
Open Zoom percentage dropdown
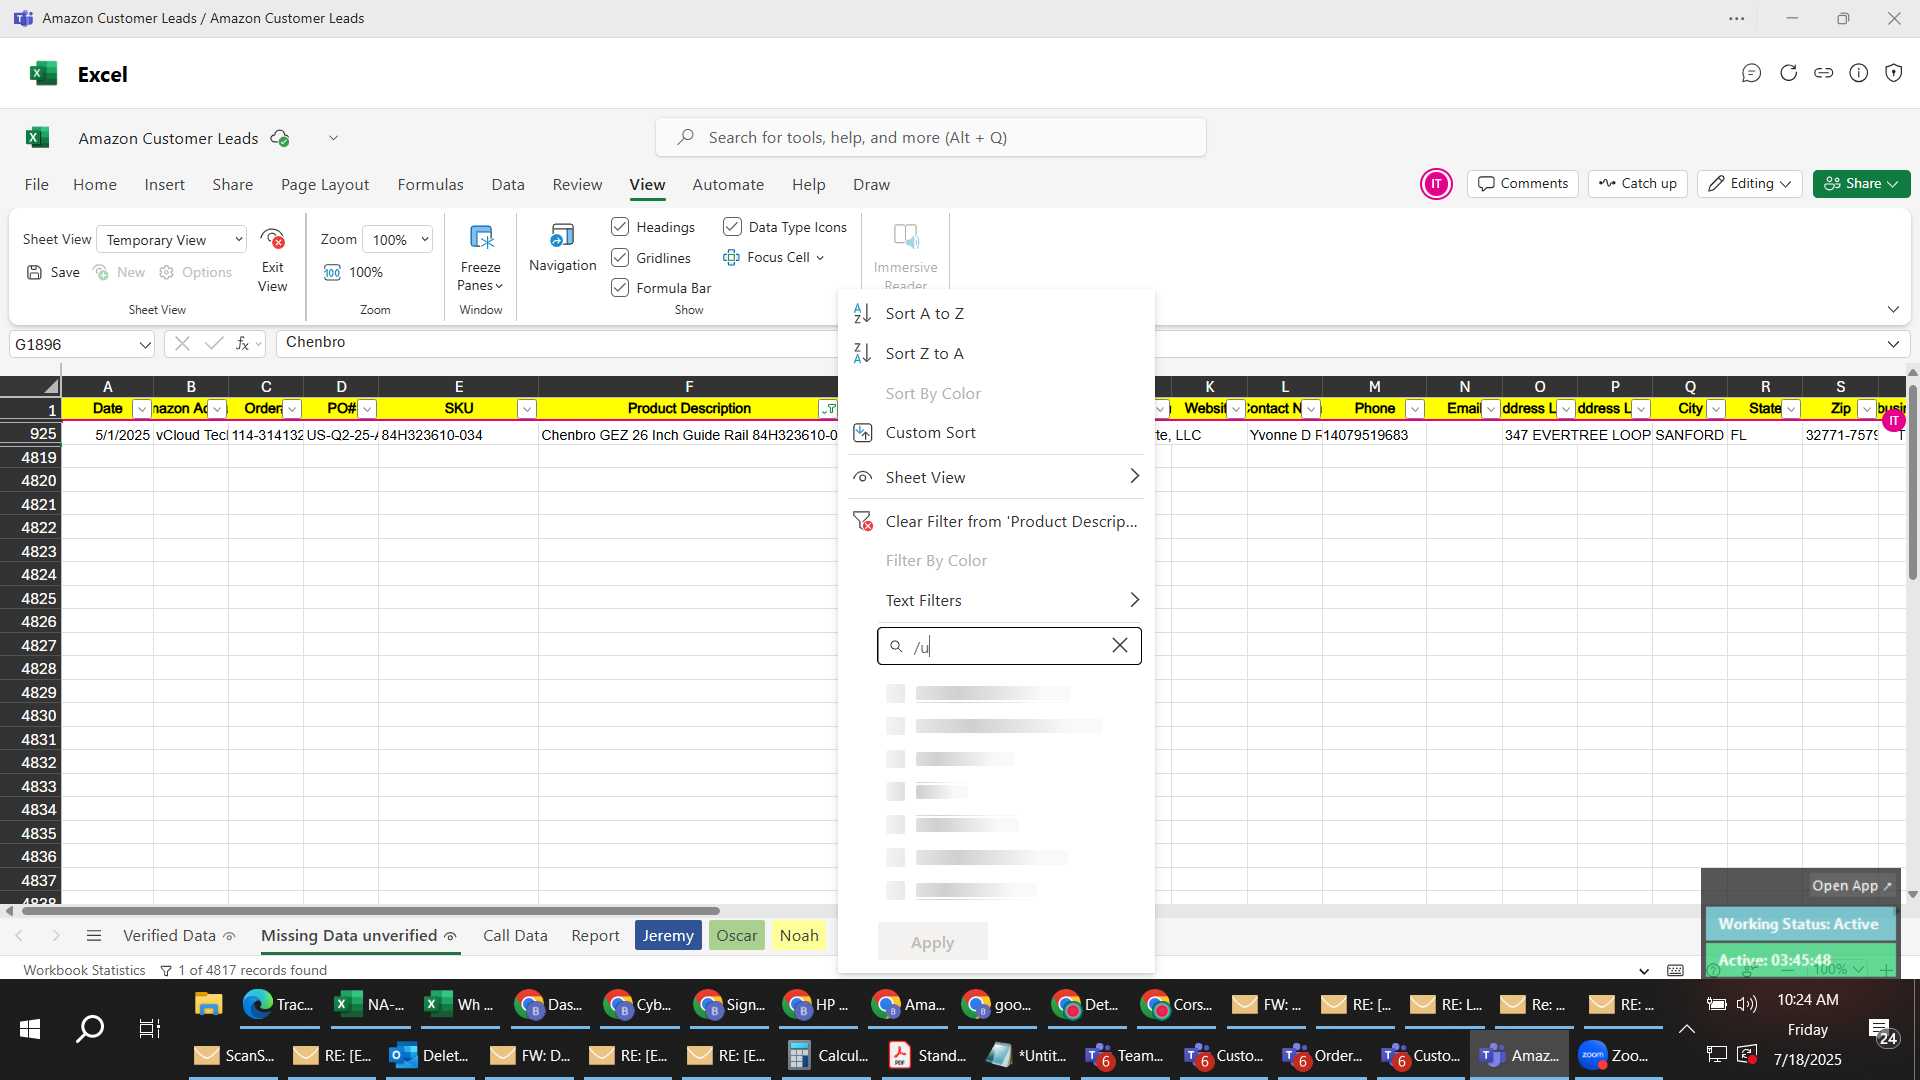coord(398,239)
